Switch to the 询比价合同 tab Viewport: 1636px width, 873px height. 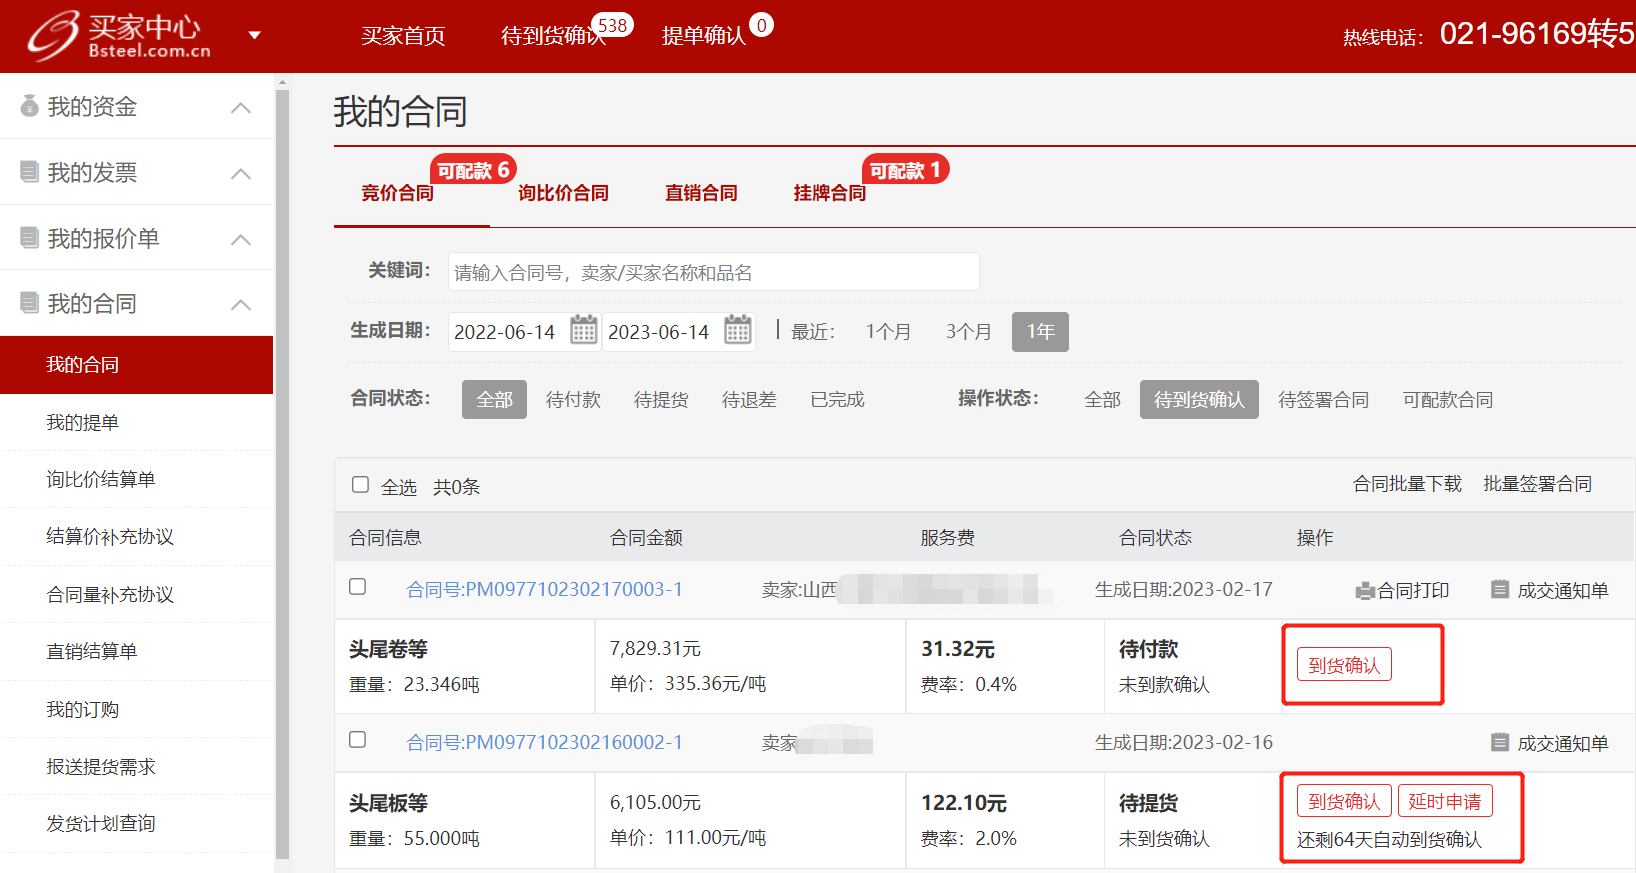point(563,193)
